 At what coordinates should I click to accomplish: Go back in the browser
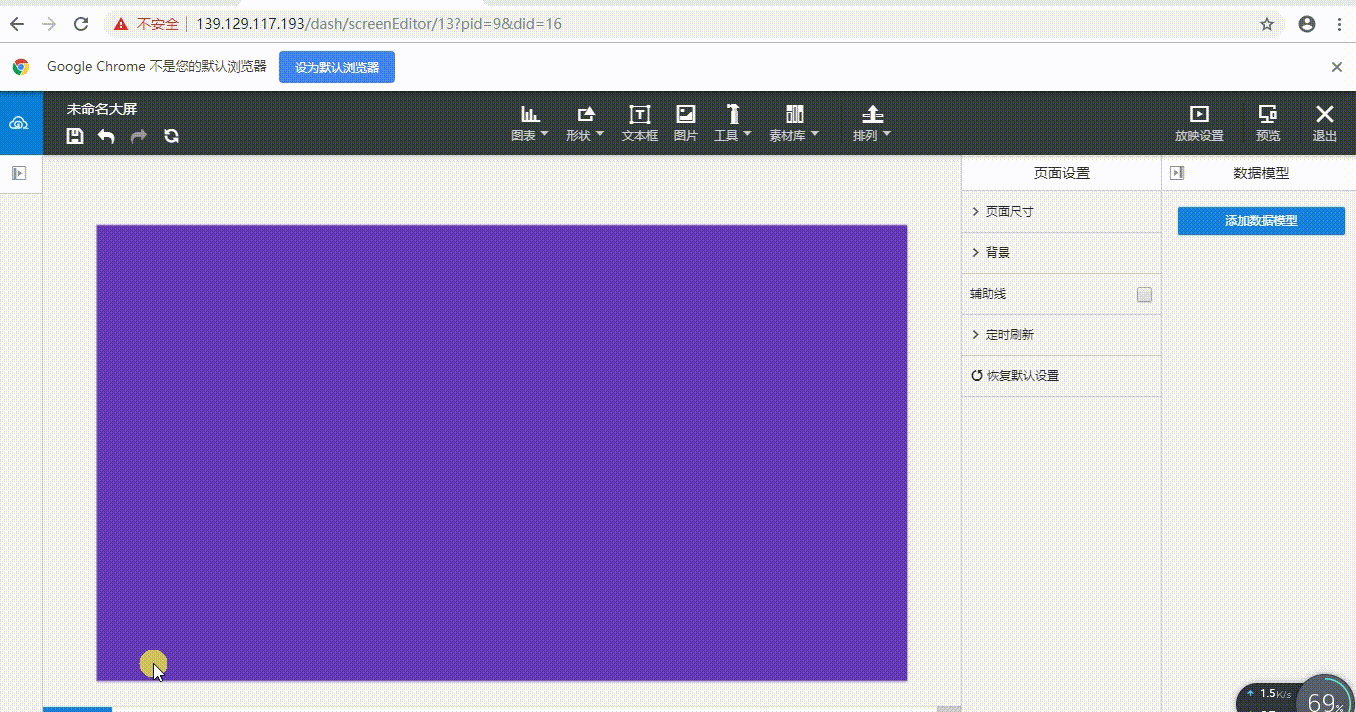17,24
